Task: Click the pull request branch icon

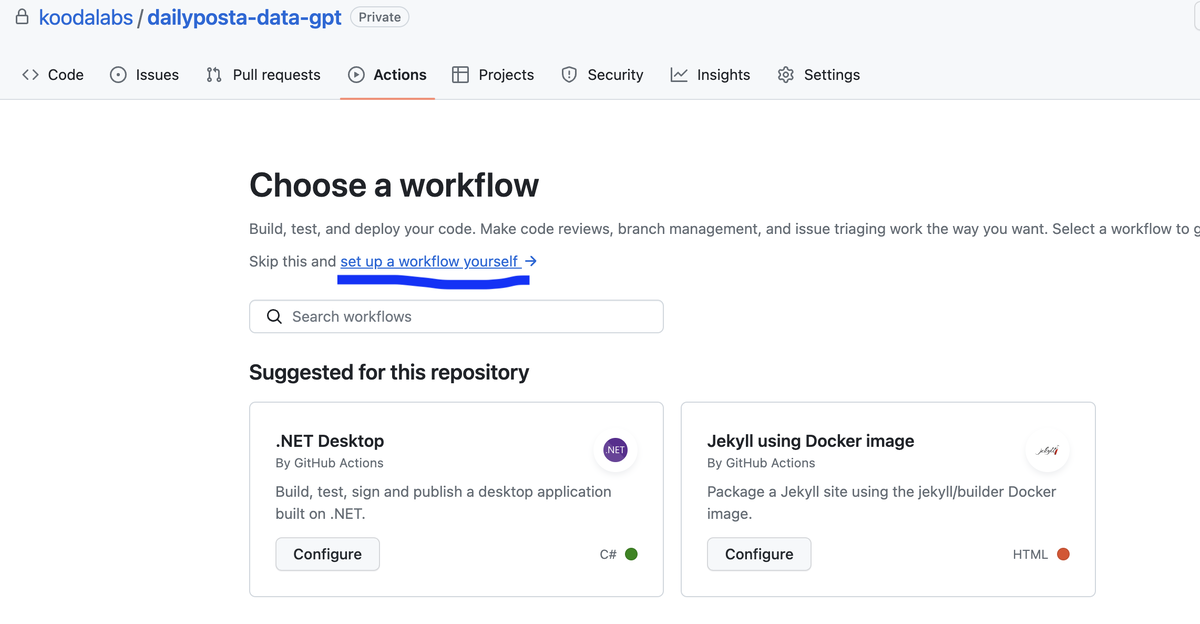Action: 214,75
